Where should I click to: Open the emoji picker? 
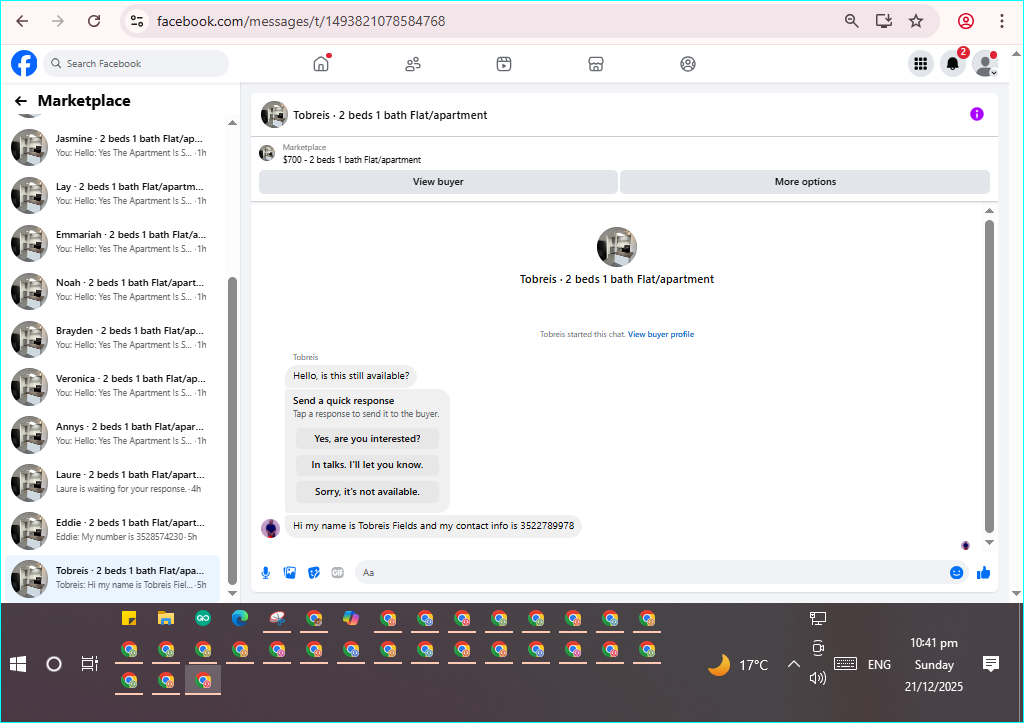click(956, 573)
